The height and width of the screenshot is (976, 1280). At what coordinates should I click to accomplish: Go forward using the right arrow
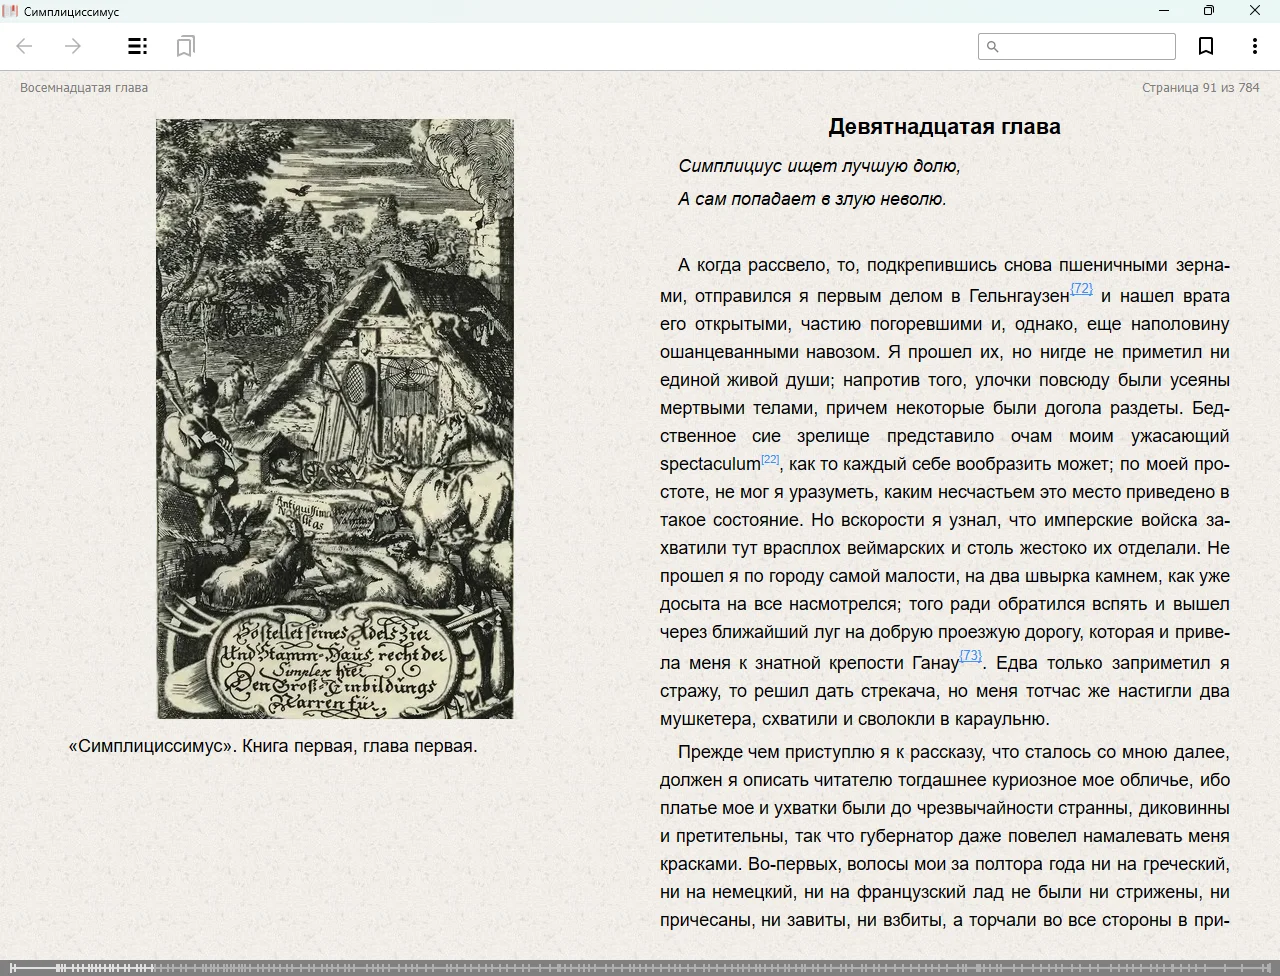tap(73, 46)
